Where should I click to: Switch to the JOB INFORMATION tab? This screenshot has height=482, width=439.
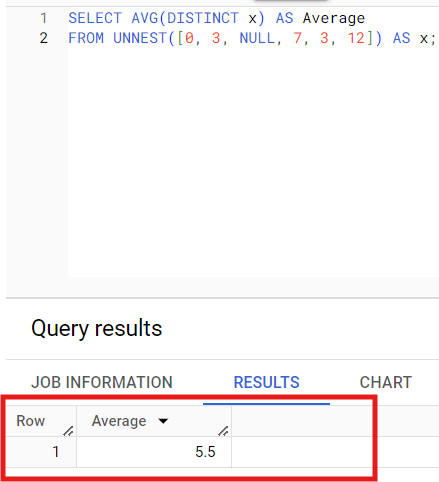102,382
